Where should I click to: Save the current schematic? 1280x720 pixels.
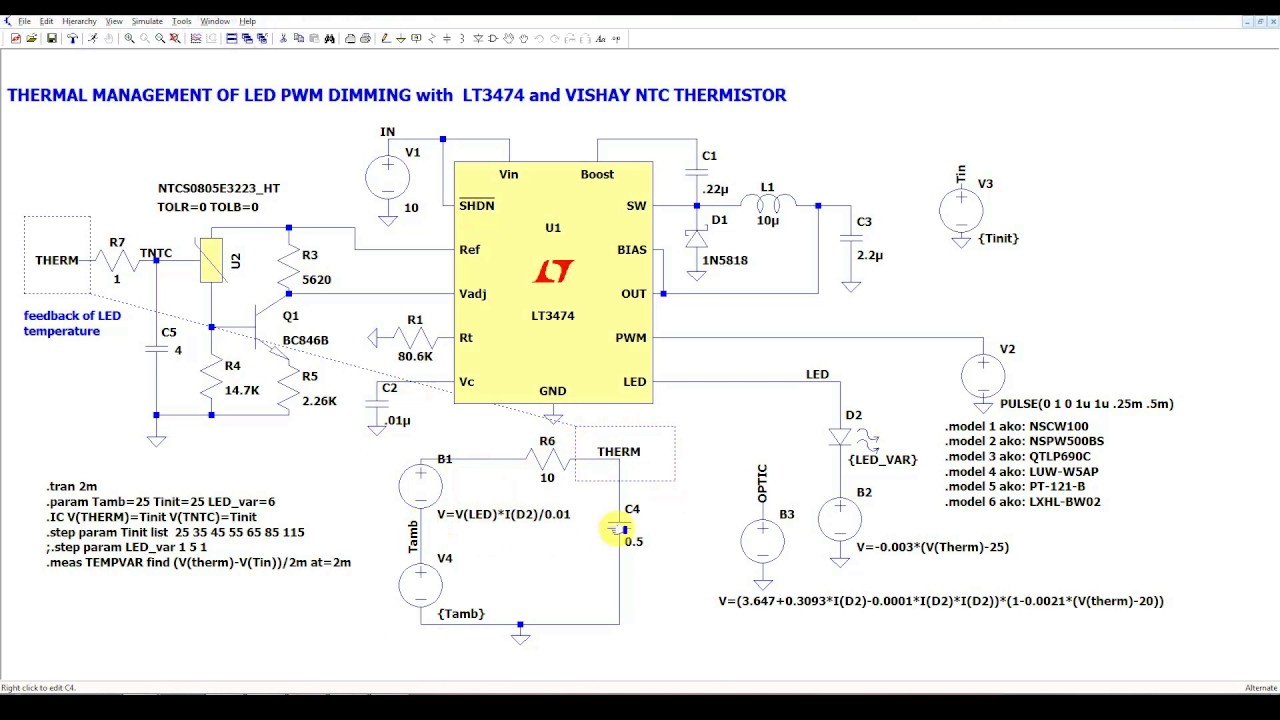pos(51,38)
